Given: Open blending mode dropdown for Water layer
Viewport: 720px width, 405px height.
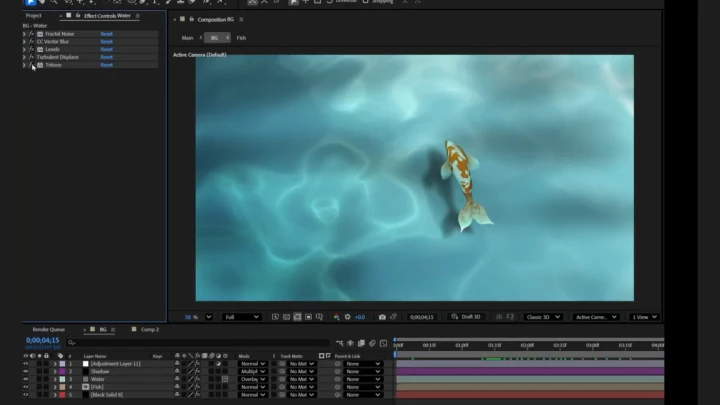Looking at the screenshot, I should coord(253,380).
